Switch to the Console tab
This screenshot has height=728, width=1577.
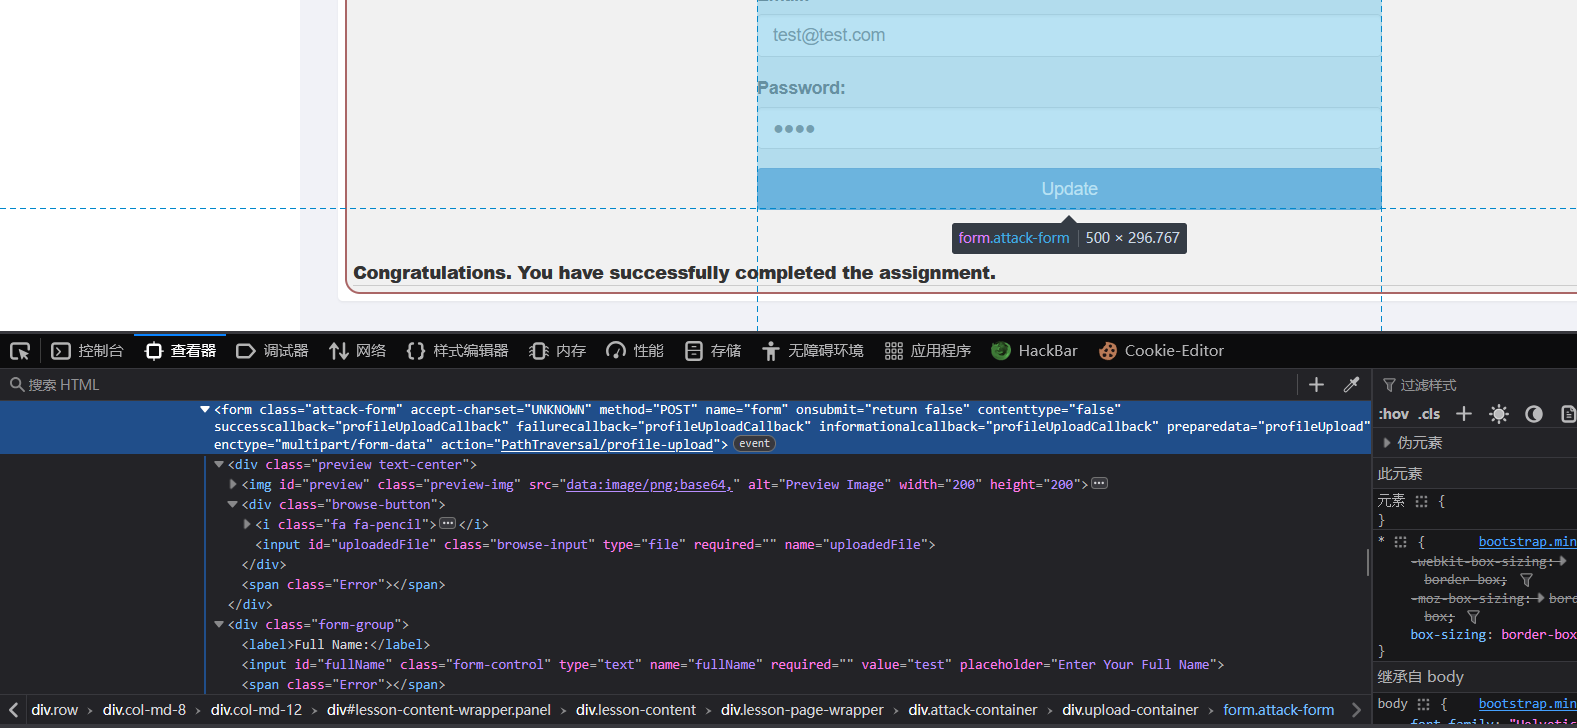(x=88, y=351)
